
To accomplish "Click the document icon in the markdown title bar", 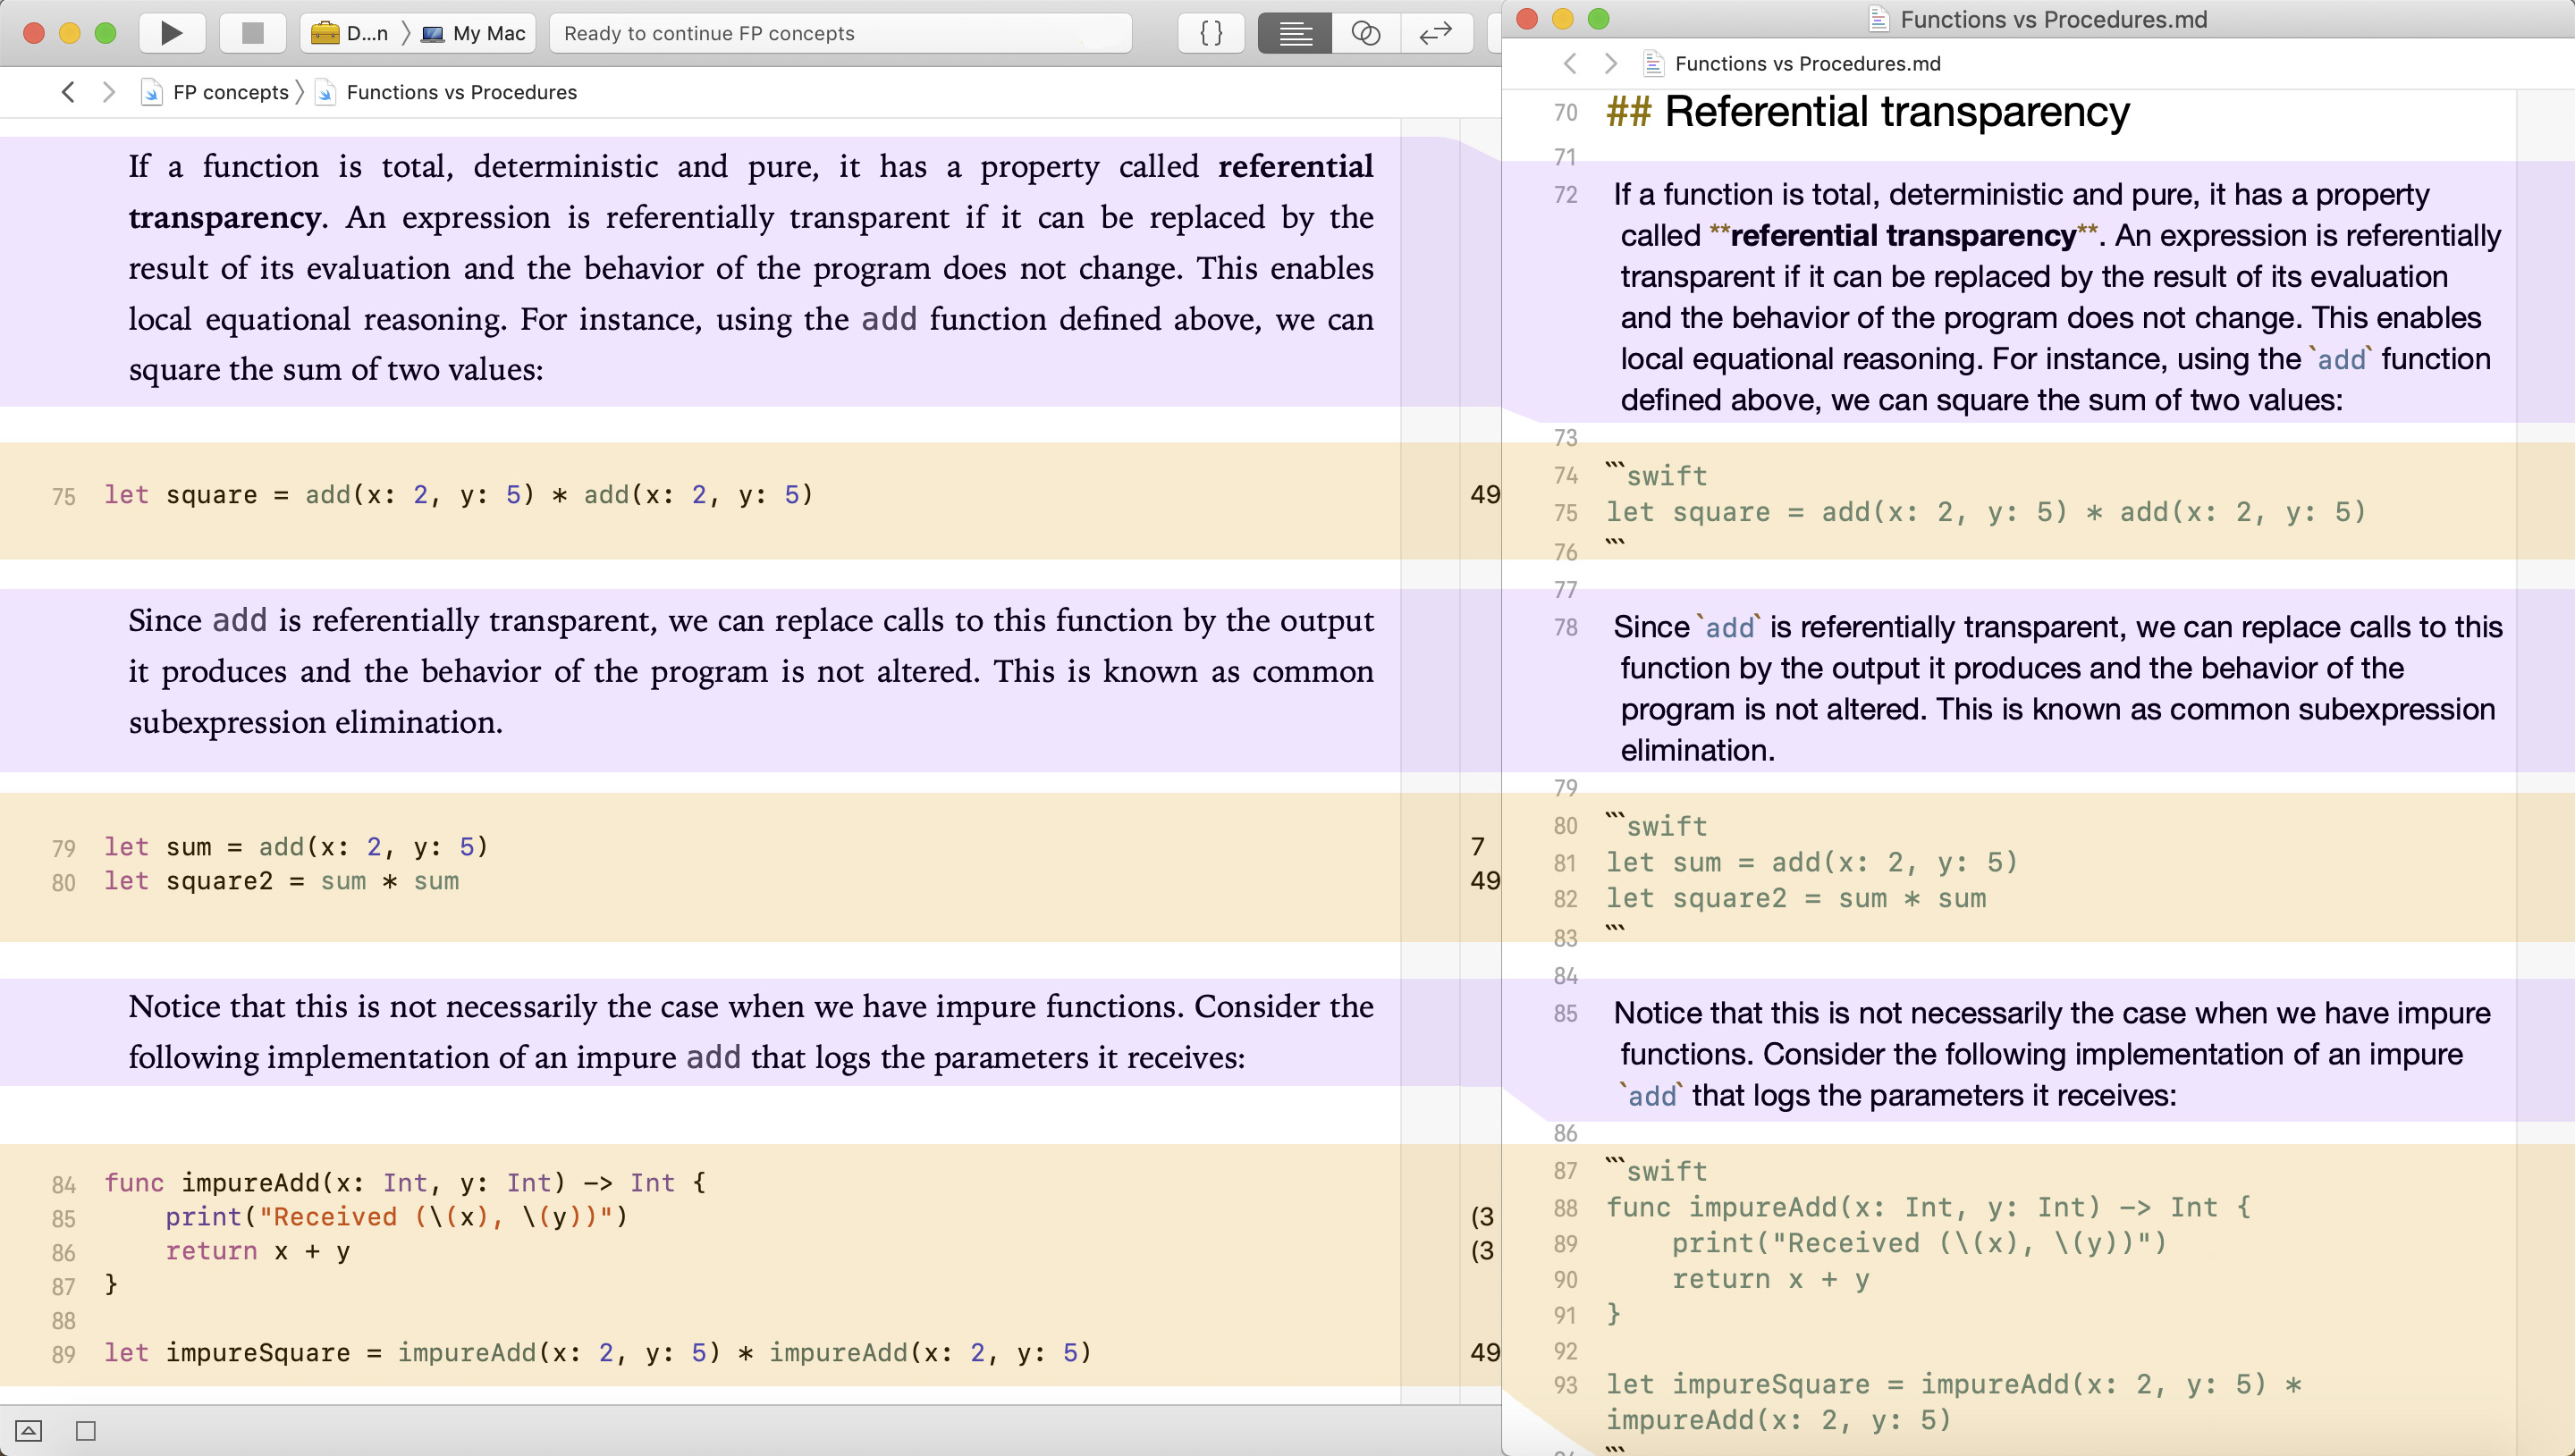I will pos(1879,19).
